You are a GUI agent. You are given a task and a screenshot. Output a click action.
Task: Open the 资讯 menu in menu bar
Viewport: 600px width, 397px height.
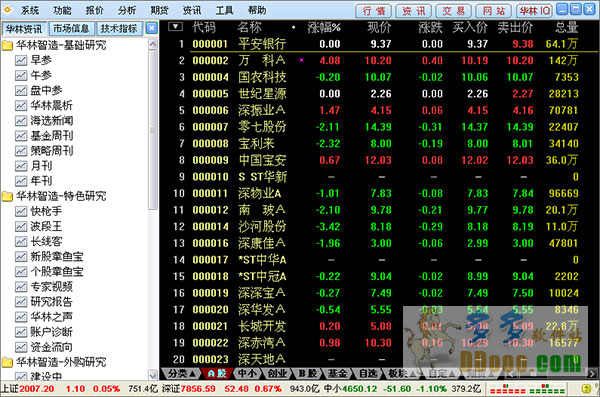point(192,10)
